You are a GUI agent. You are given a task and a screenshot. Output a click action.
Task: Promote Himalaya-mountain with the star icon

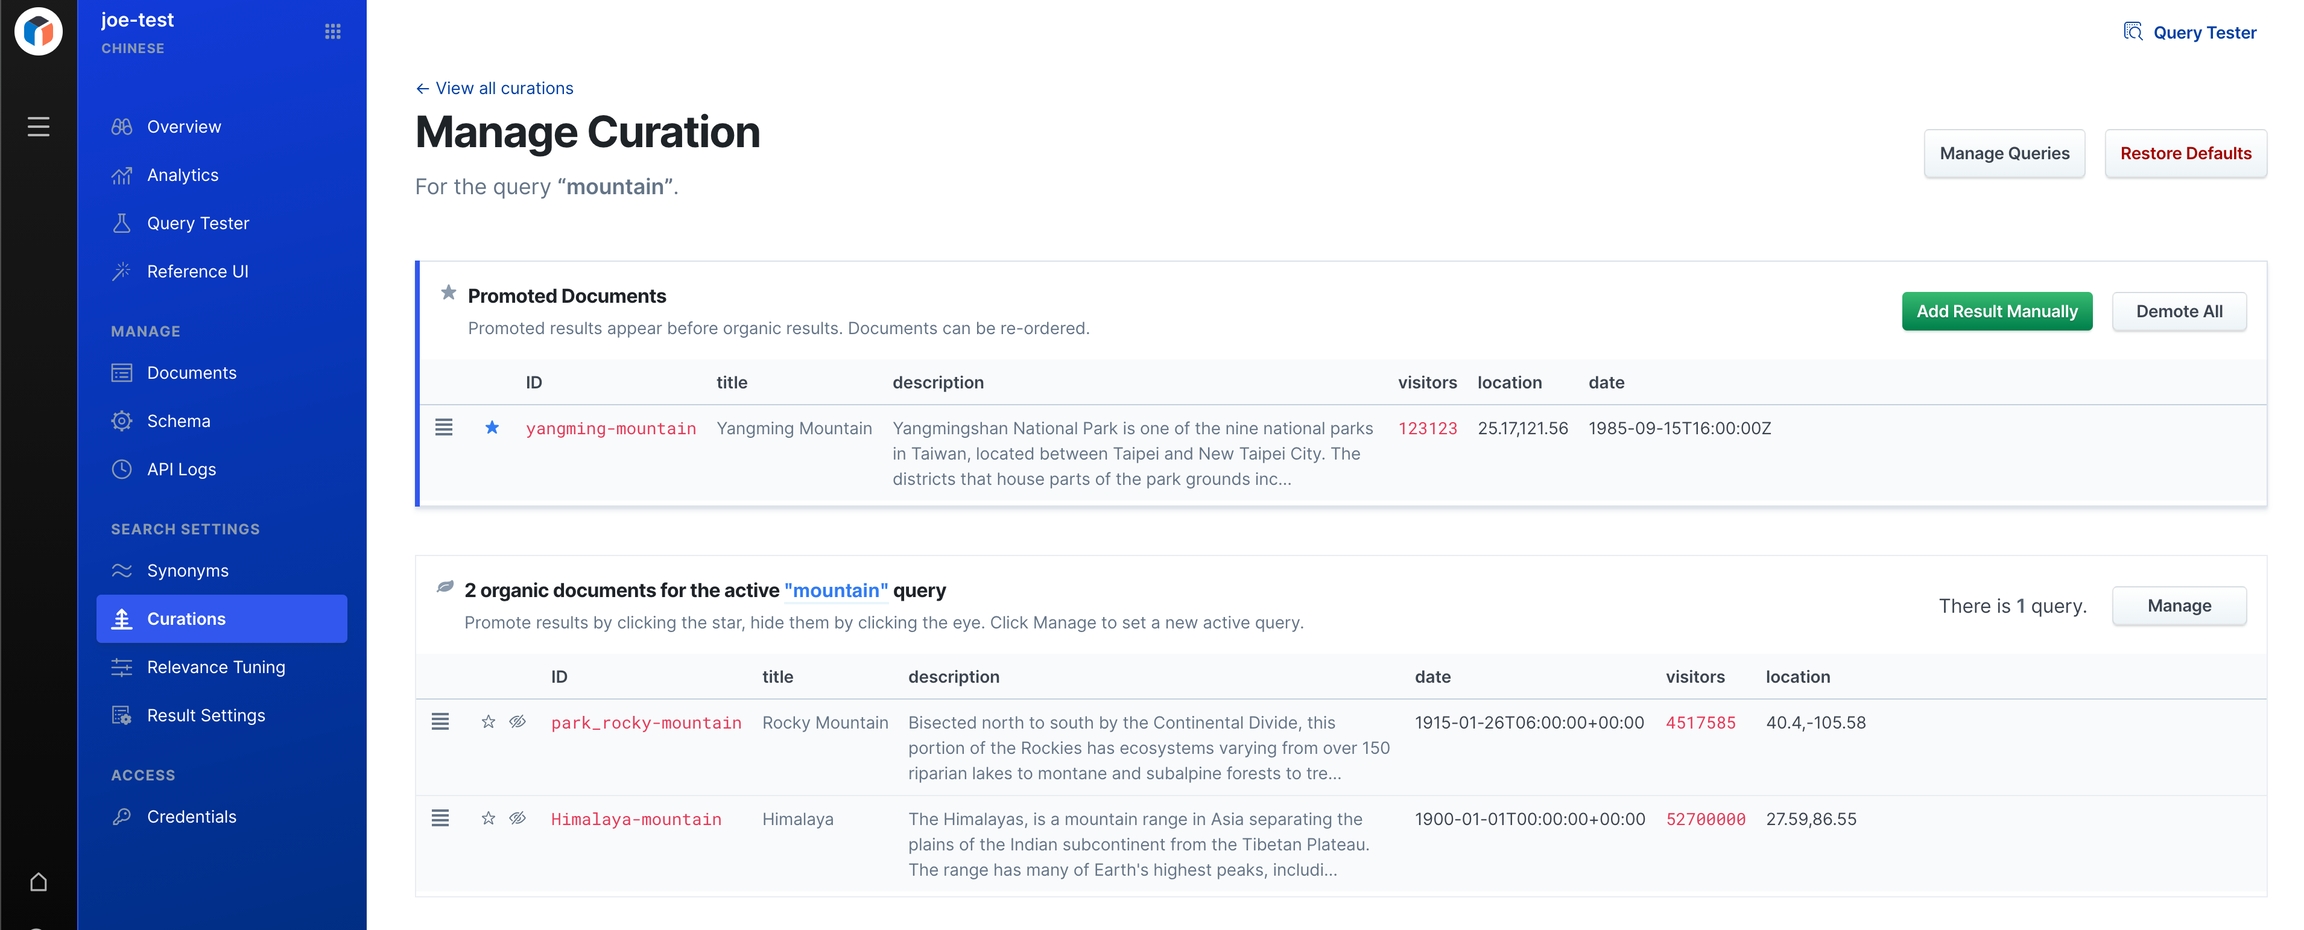[x=488, y=818]
